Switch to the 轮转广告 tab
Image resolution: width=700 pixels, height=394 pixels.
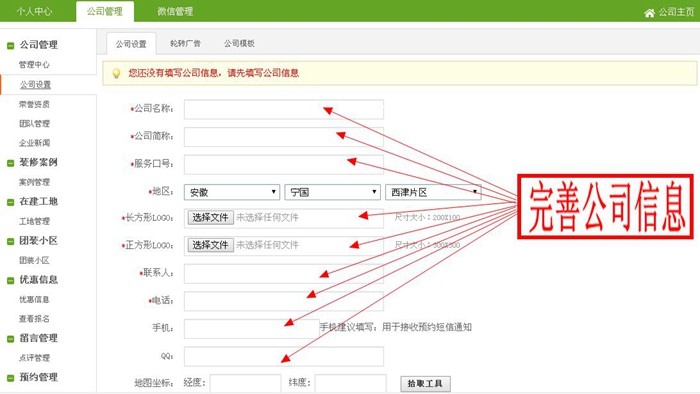(x=185, y=43)
